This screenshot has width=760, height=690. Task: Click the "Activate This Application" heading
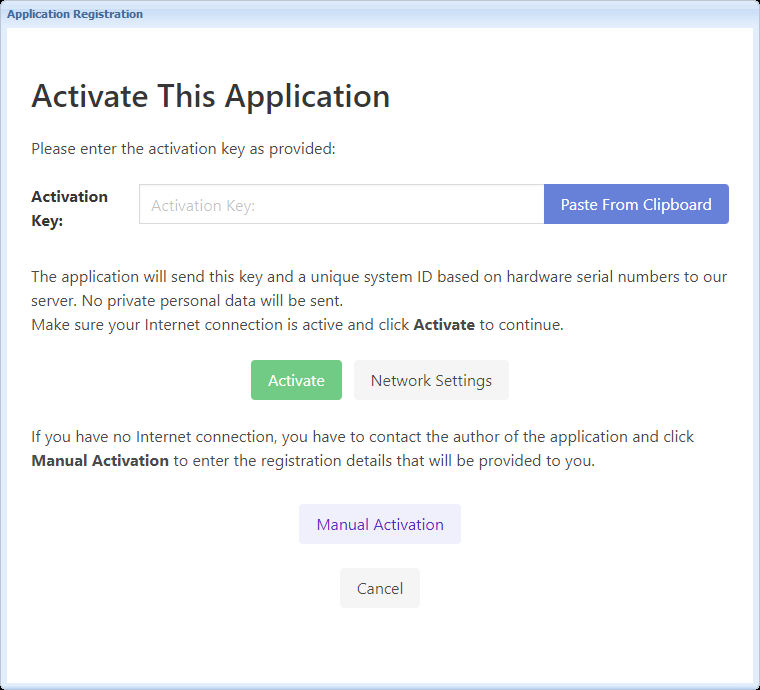[210, 96]
